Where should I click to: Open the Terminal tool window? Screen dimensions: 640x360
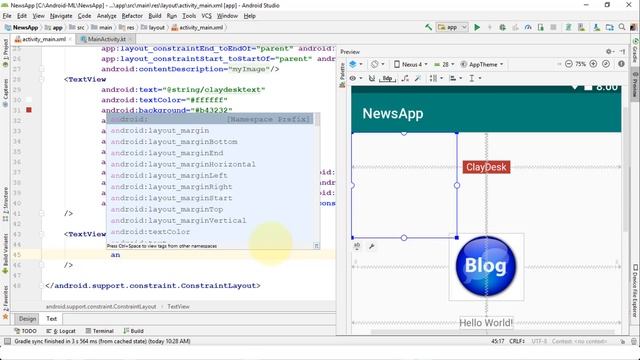pyautogui.click(x=100, y=331)
